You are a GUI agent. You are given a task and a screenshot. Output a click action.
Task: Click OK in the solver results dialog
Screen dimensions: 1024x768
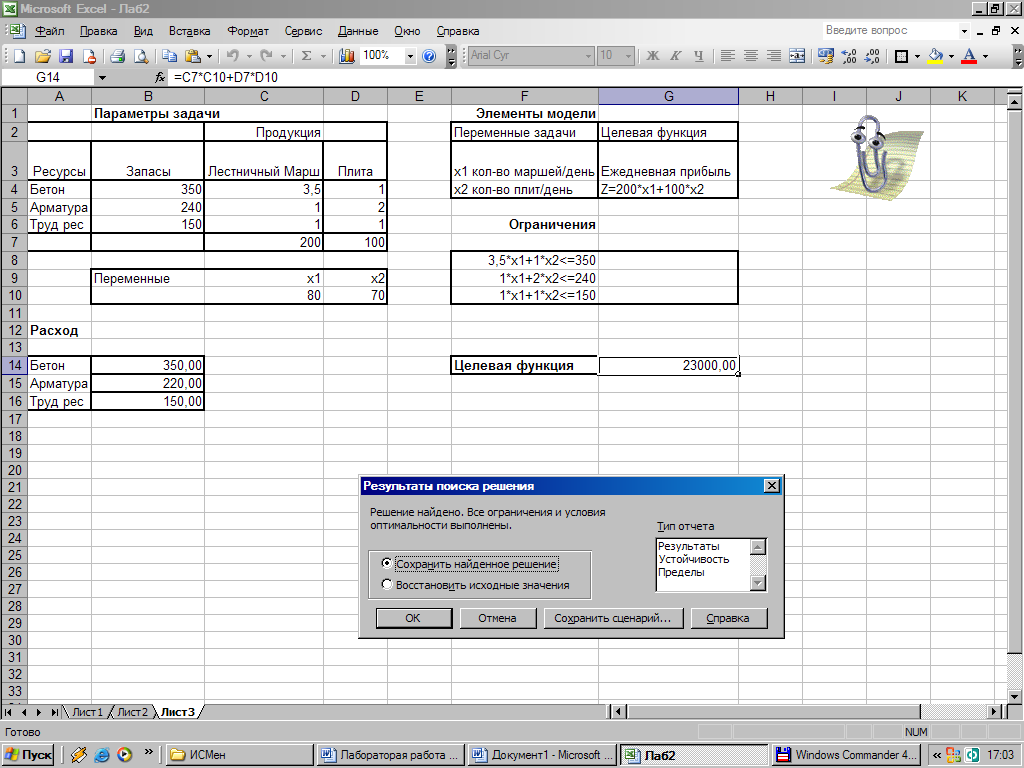click(x=413, y=618)
